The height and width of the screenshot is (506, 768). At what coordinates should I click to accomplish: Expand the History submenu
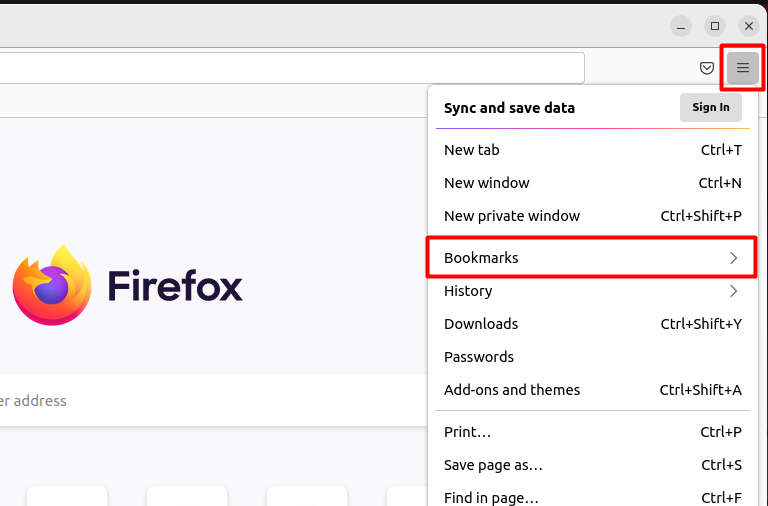(593, 291)
